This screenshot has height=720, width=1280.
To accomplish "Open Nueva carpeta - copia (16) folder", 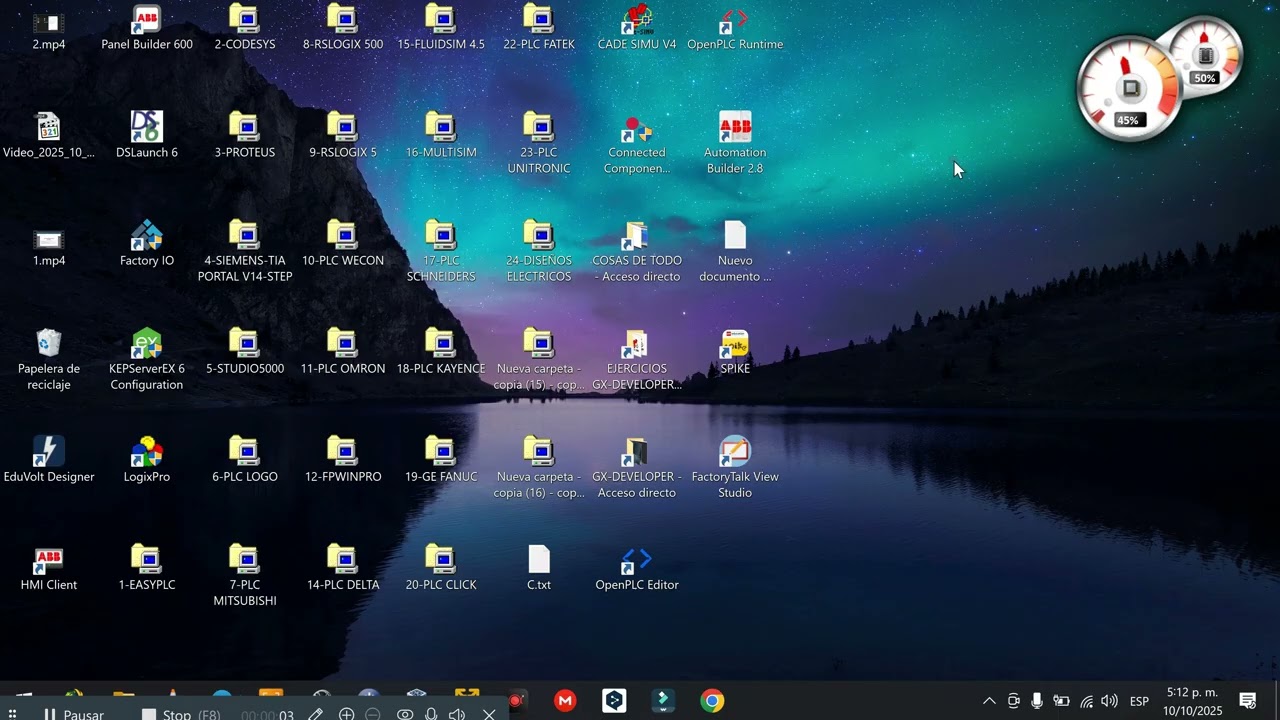I will [539, 468].
